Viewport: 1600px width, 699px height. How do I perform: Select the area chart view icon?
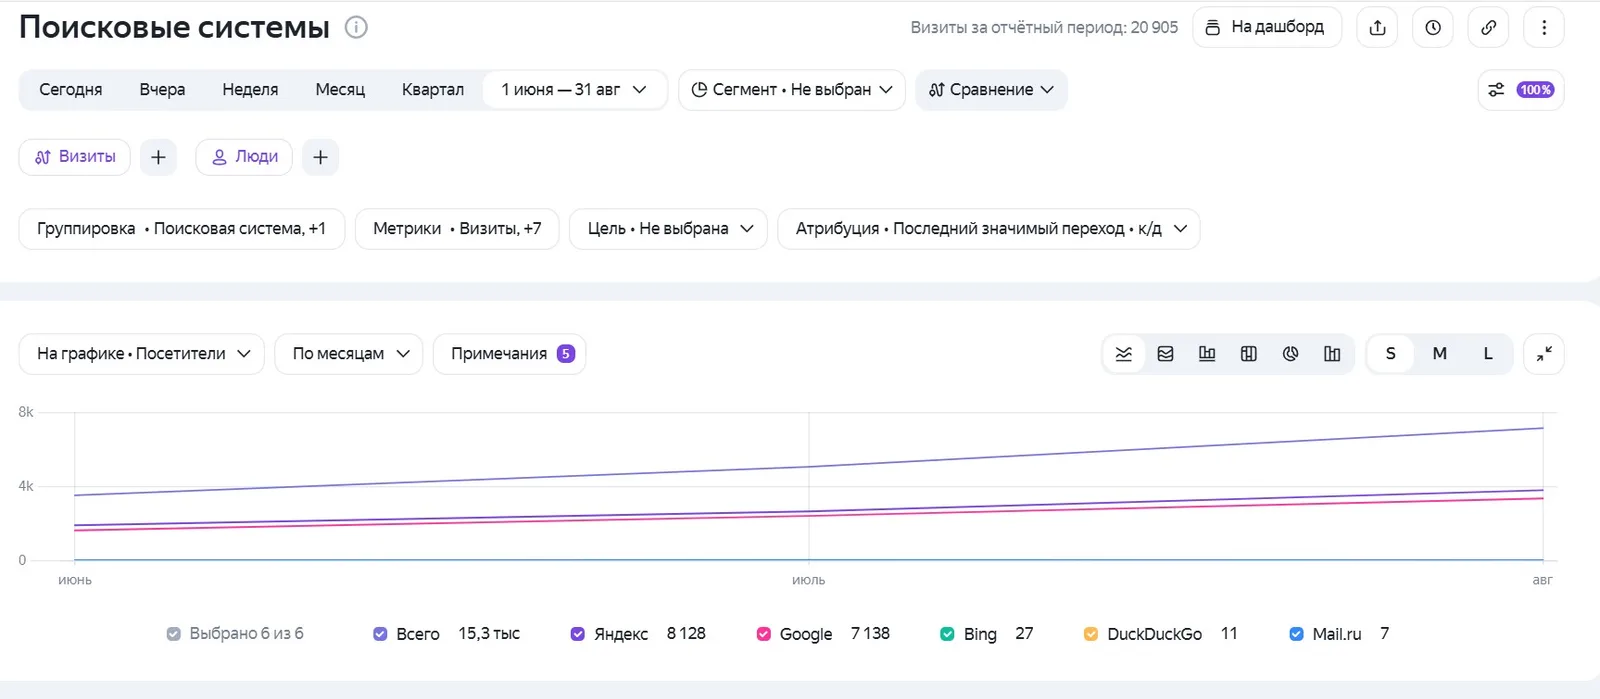pos(1166,354)
